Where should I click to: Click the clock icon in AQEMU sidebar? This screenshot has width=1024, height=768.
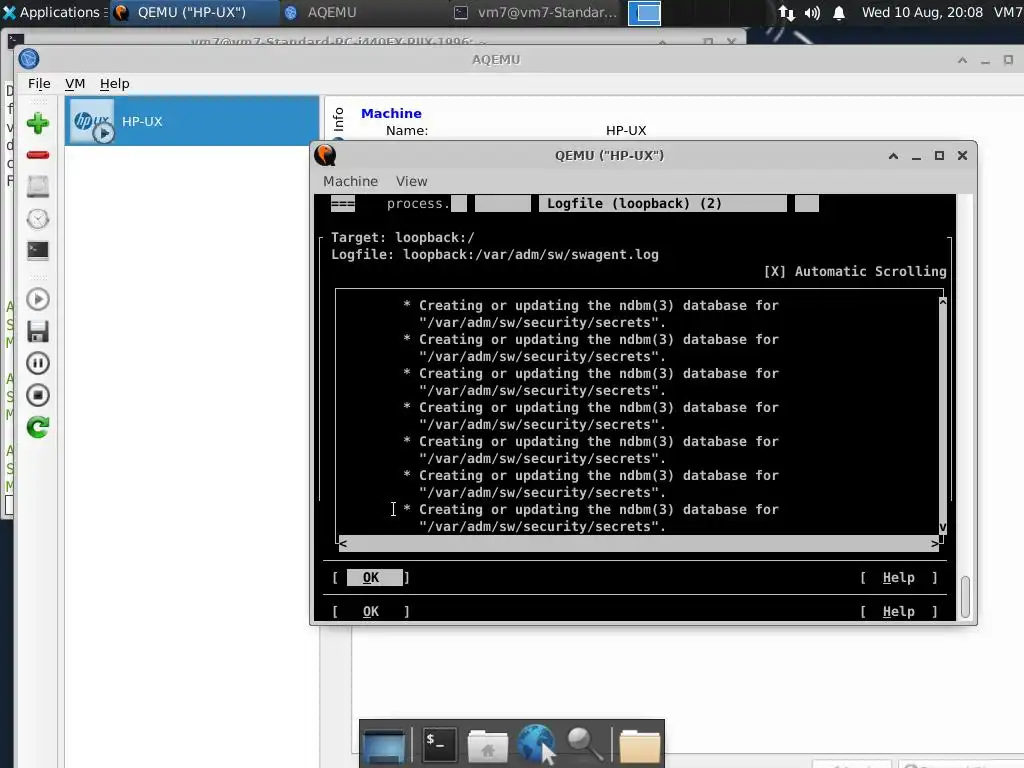click(x=38, y=219)
